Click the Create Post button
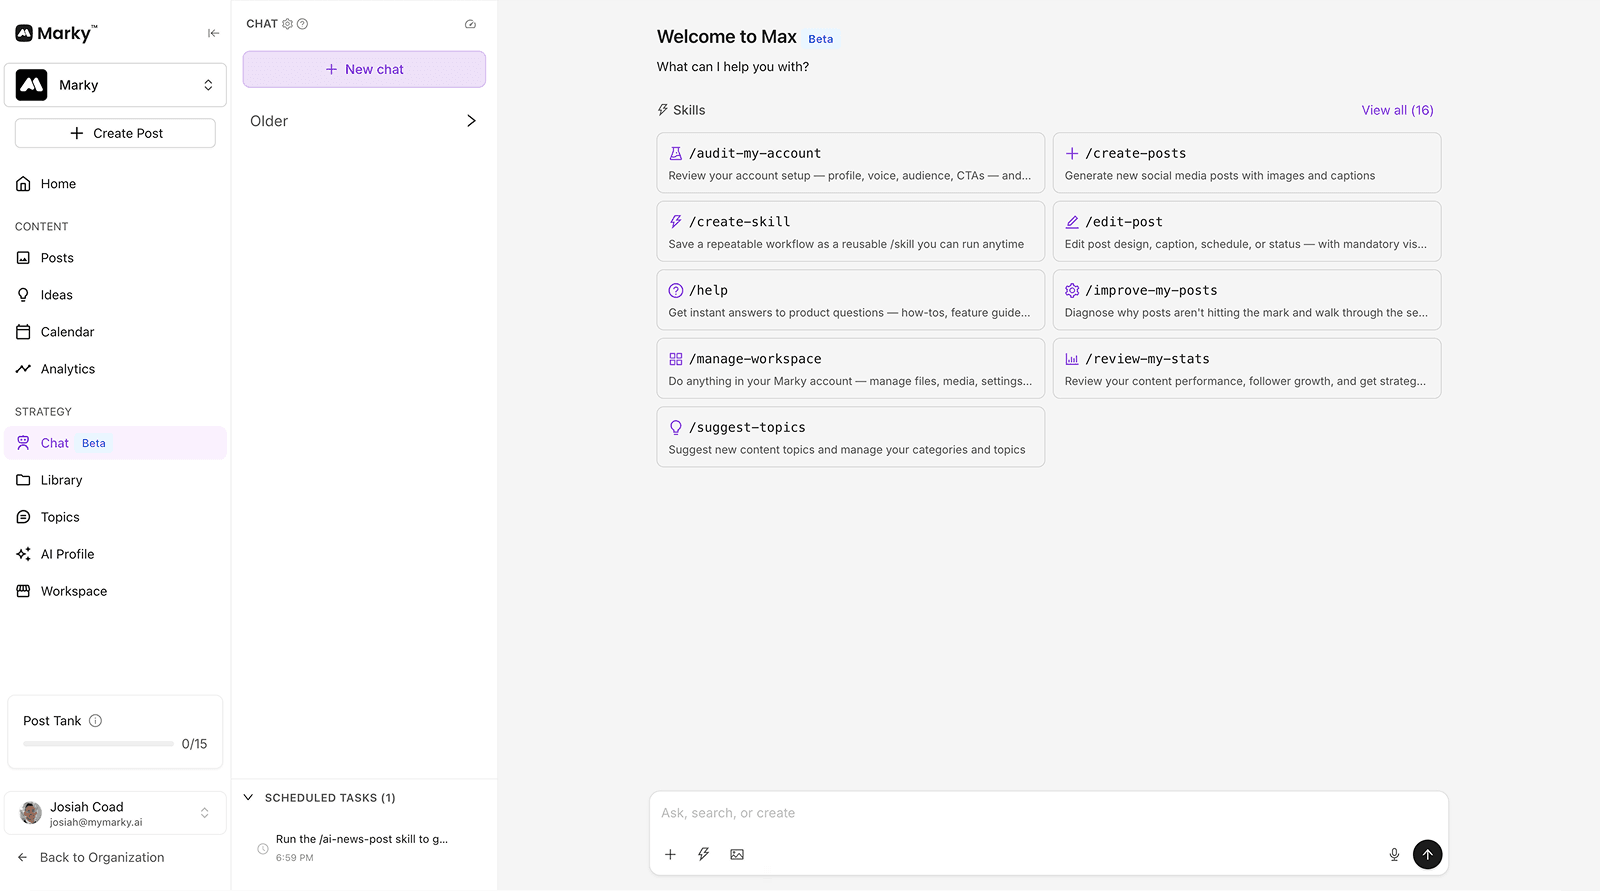This screenshot has height=891, width=1600. click(115, 133)
